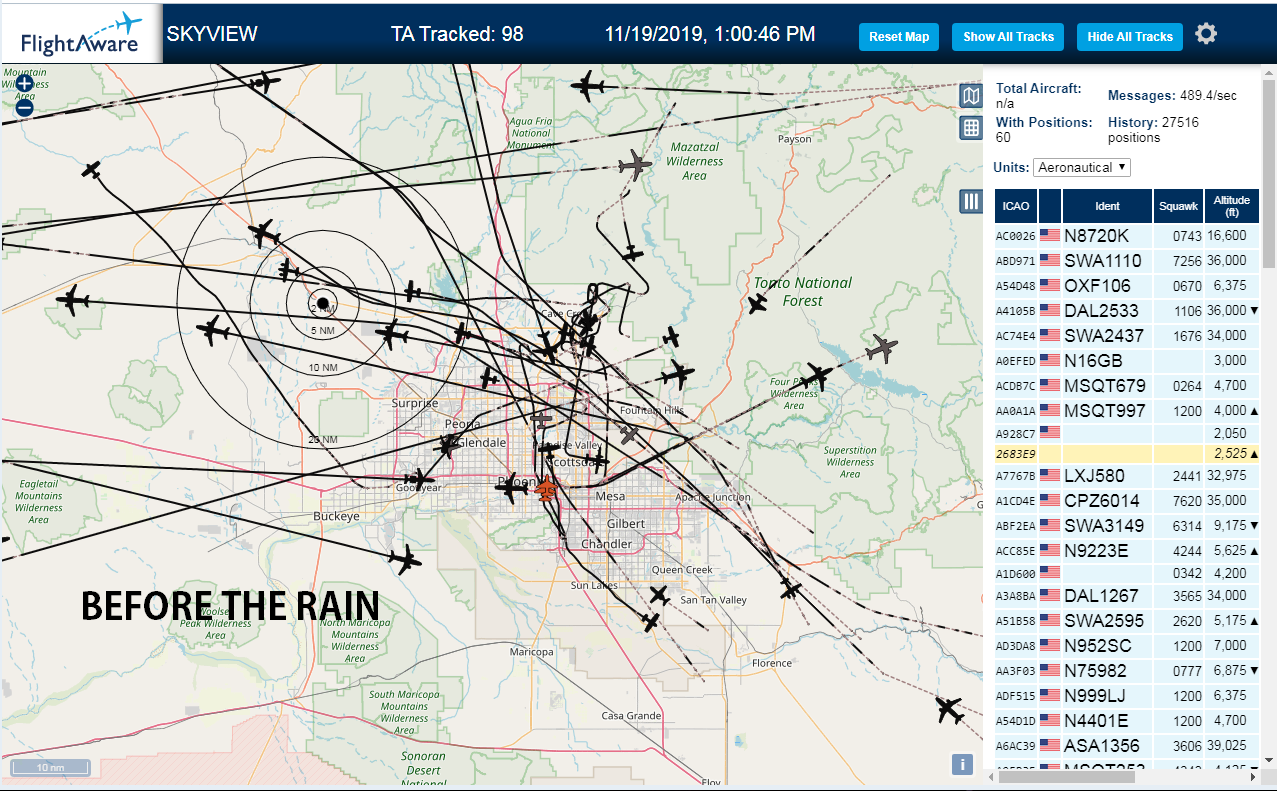Select the N9223E row

(1128, 551)
